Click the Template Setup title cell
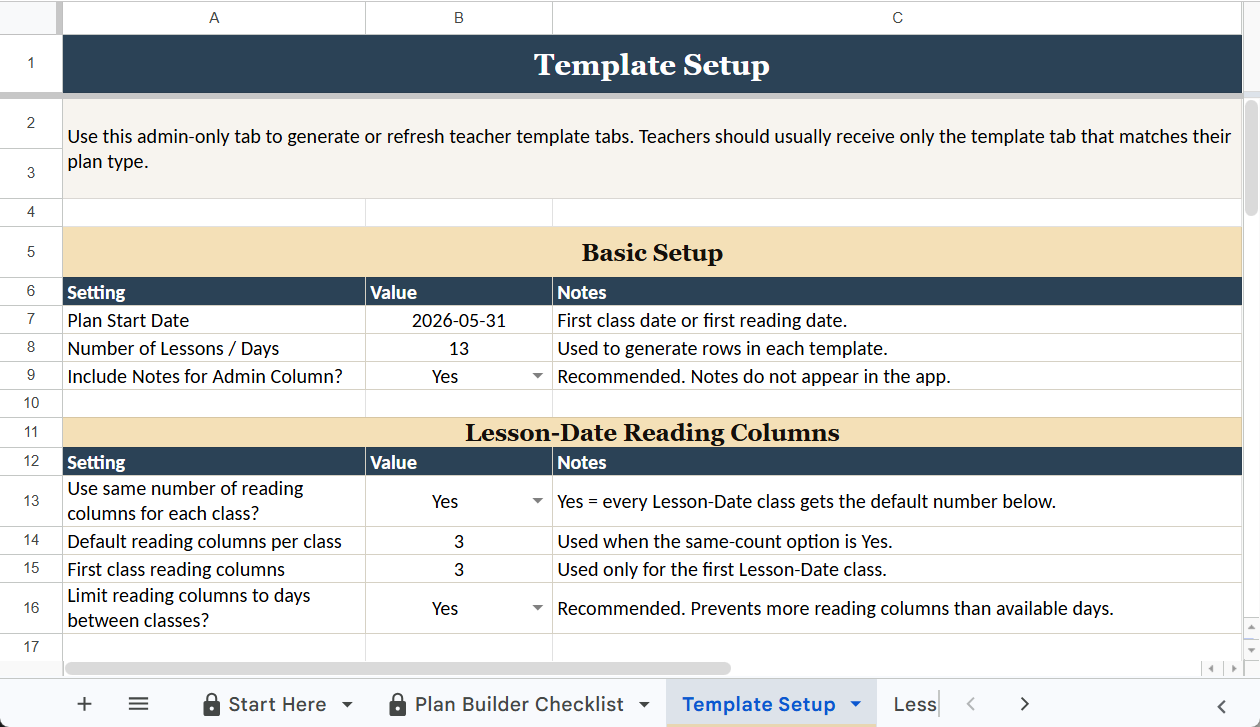Image resolution: width=1260 pixels, height=727 pixels. pos(652,64)
